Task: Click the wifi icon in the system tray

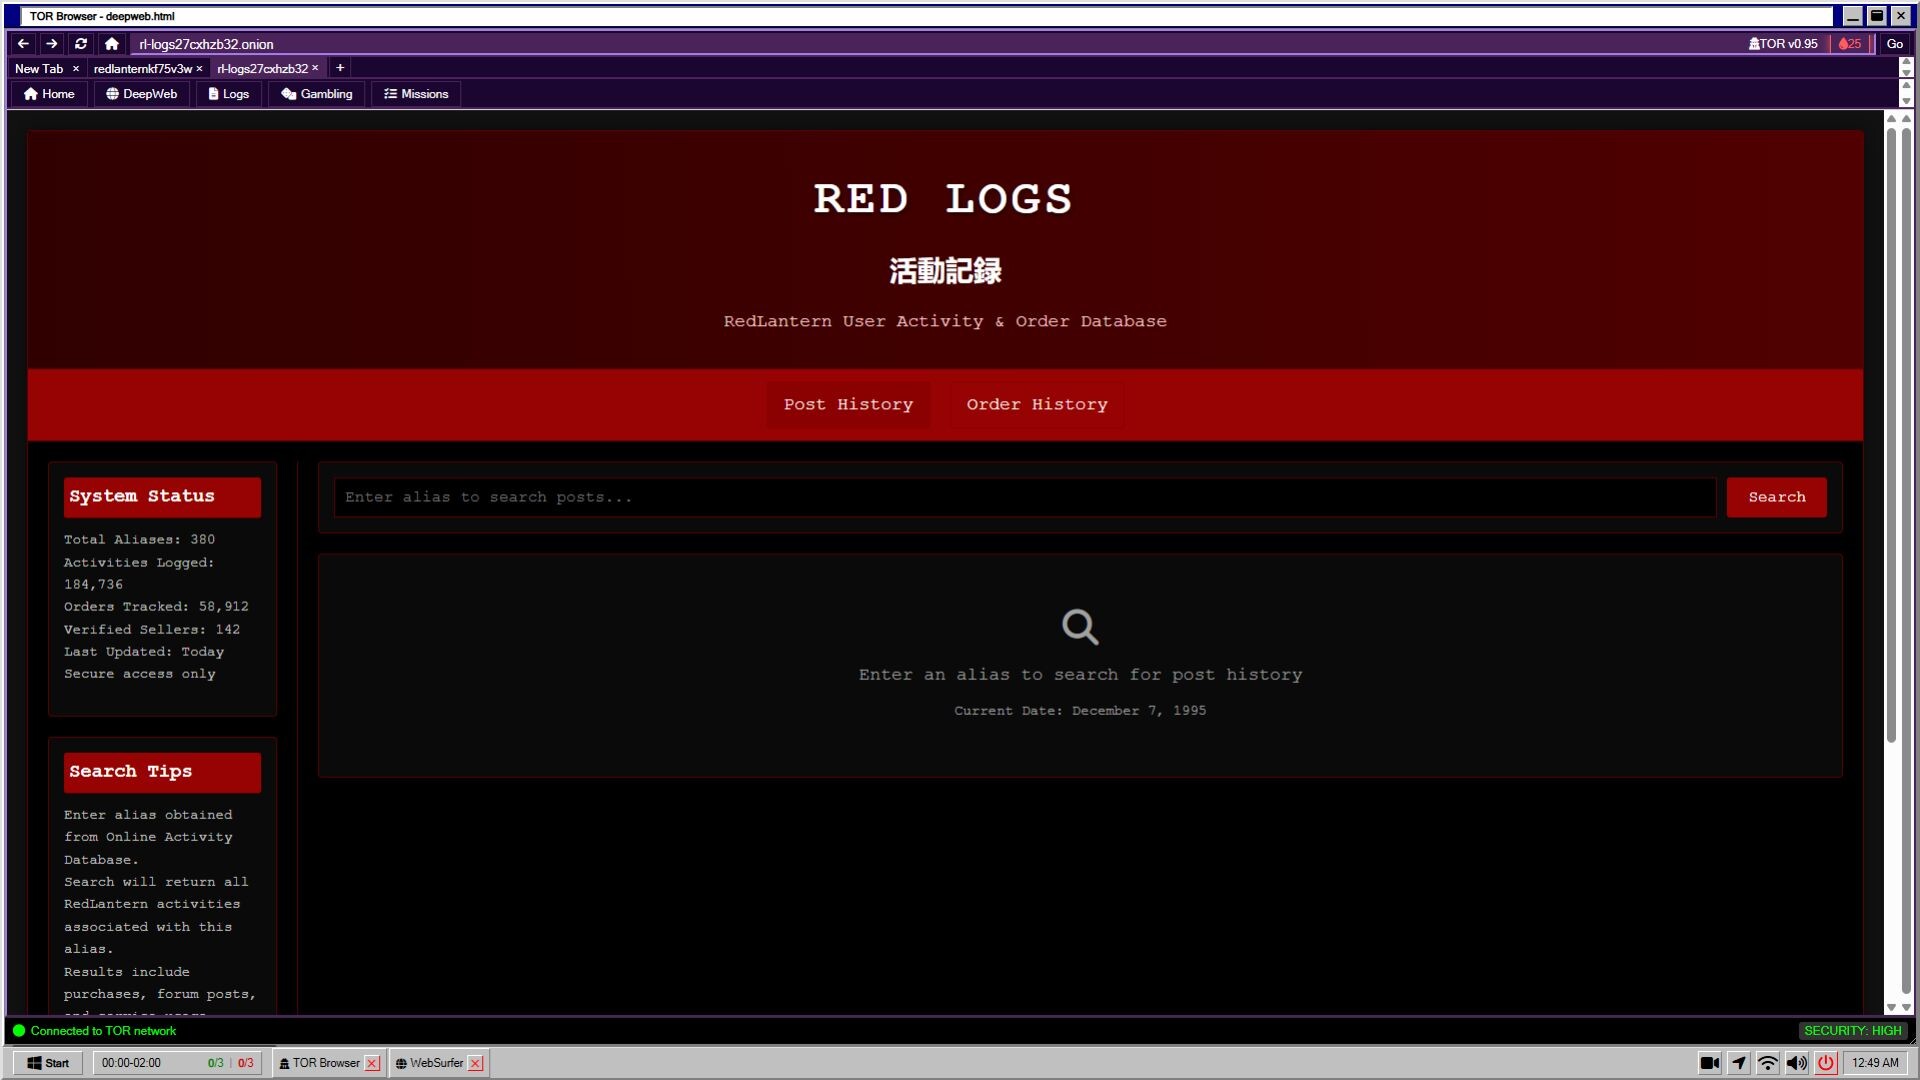Action: 1768,1063
